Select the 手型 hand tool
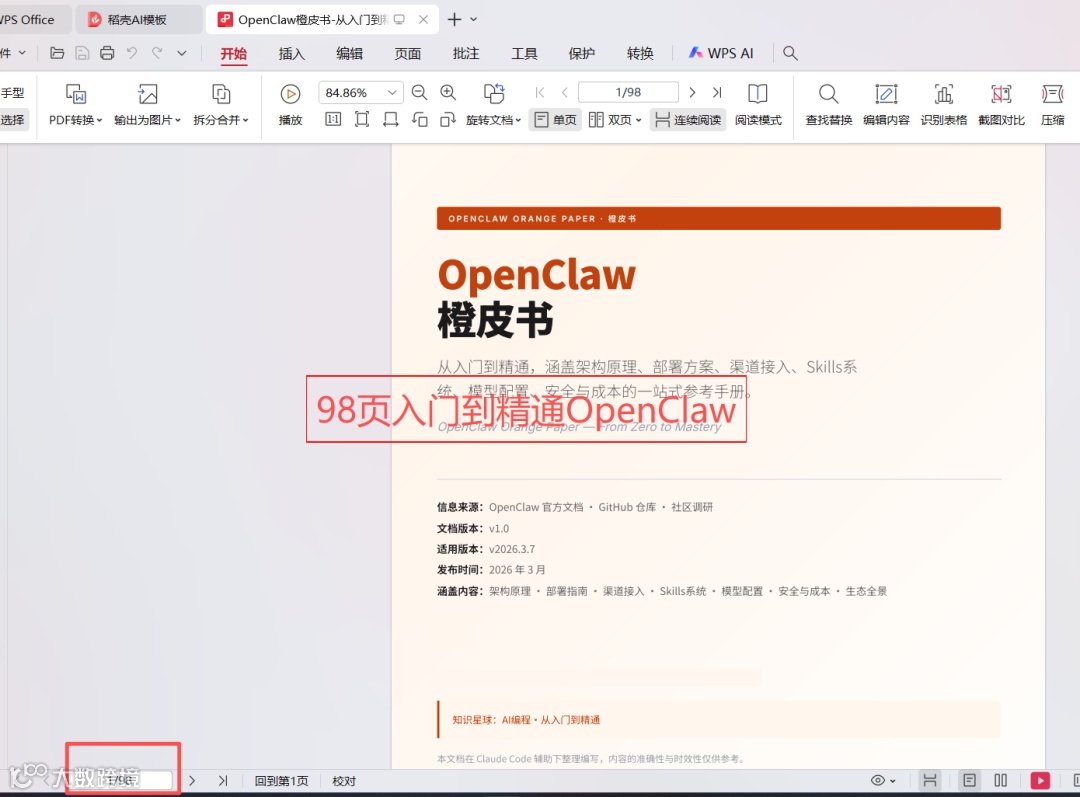 (13, 93)
